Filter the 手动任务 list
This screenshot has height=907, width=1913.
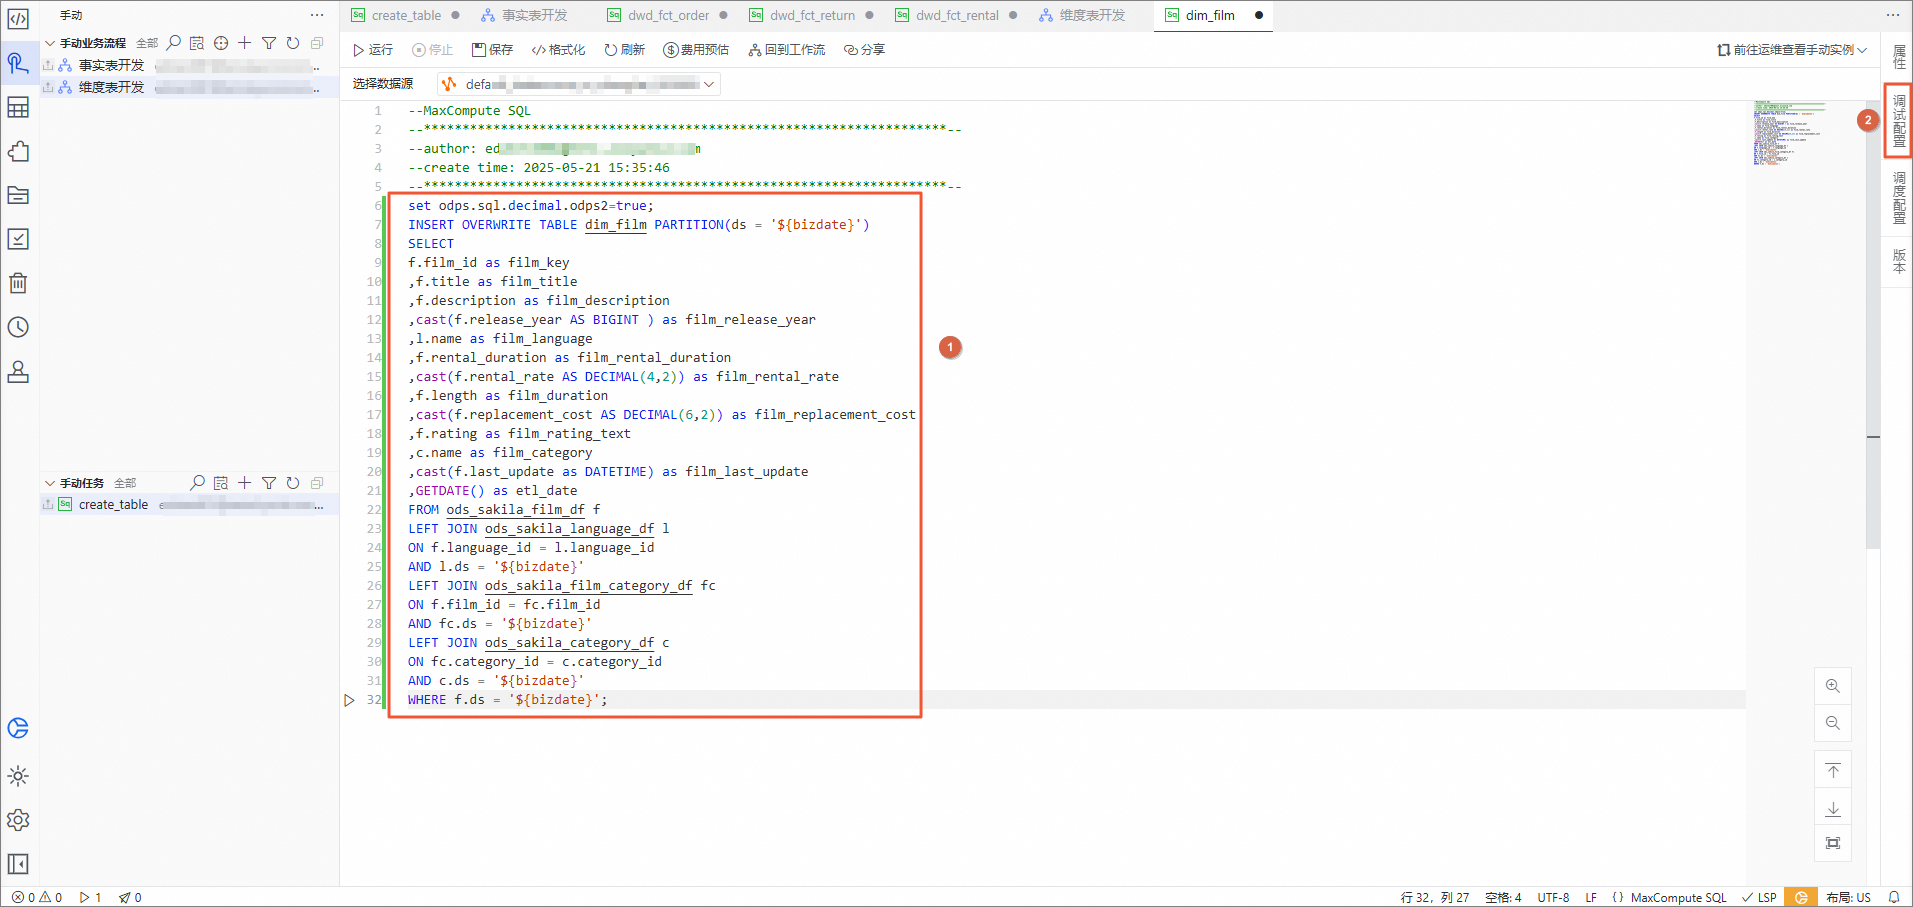[269, 483]
